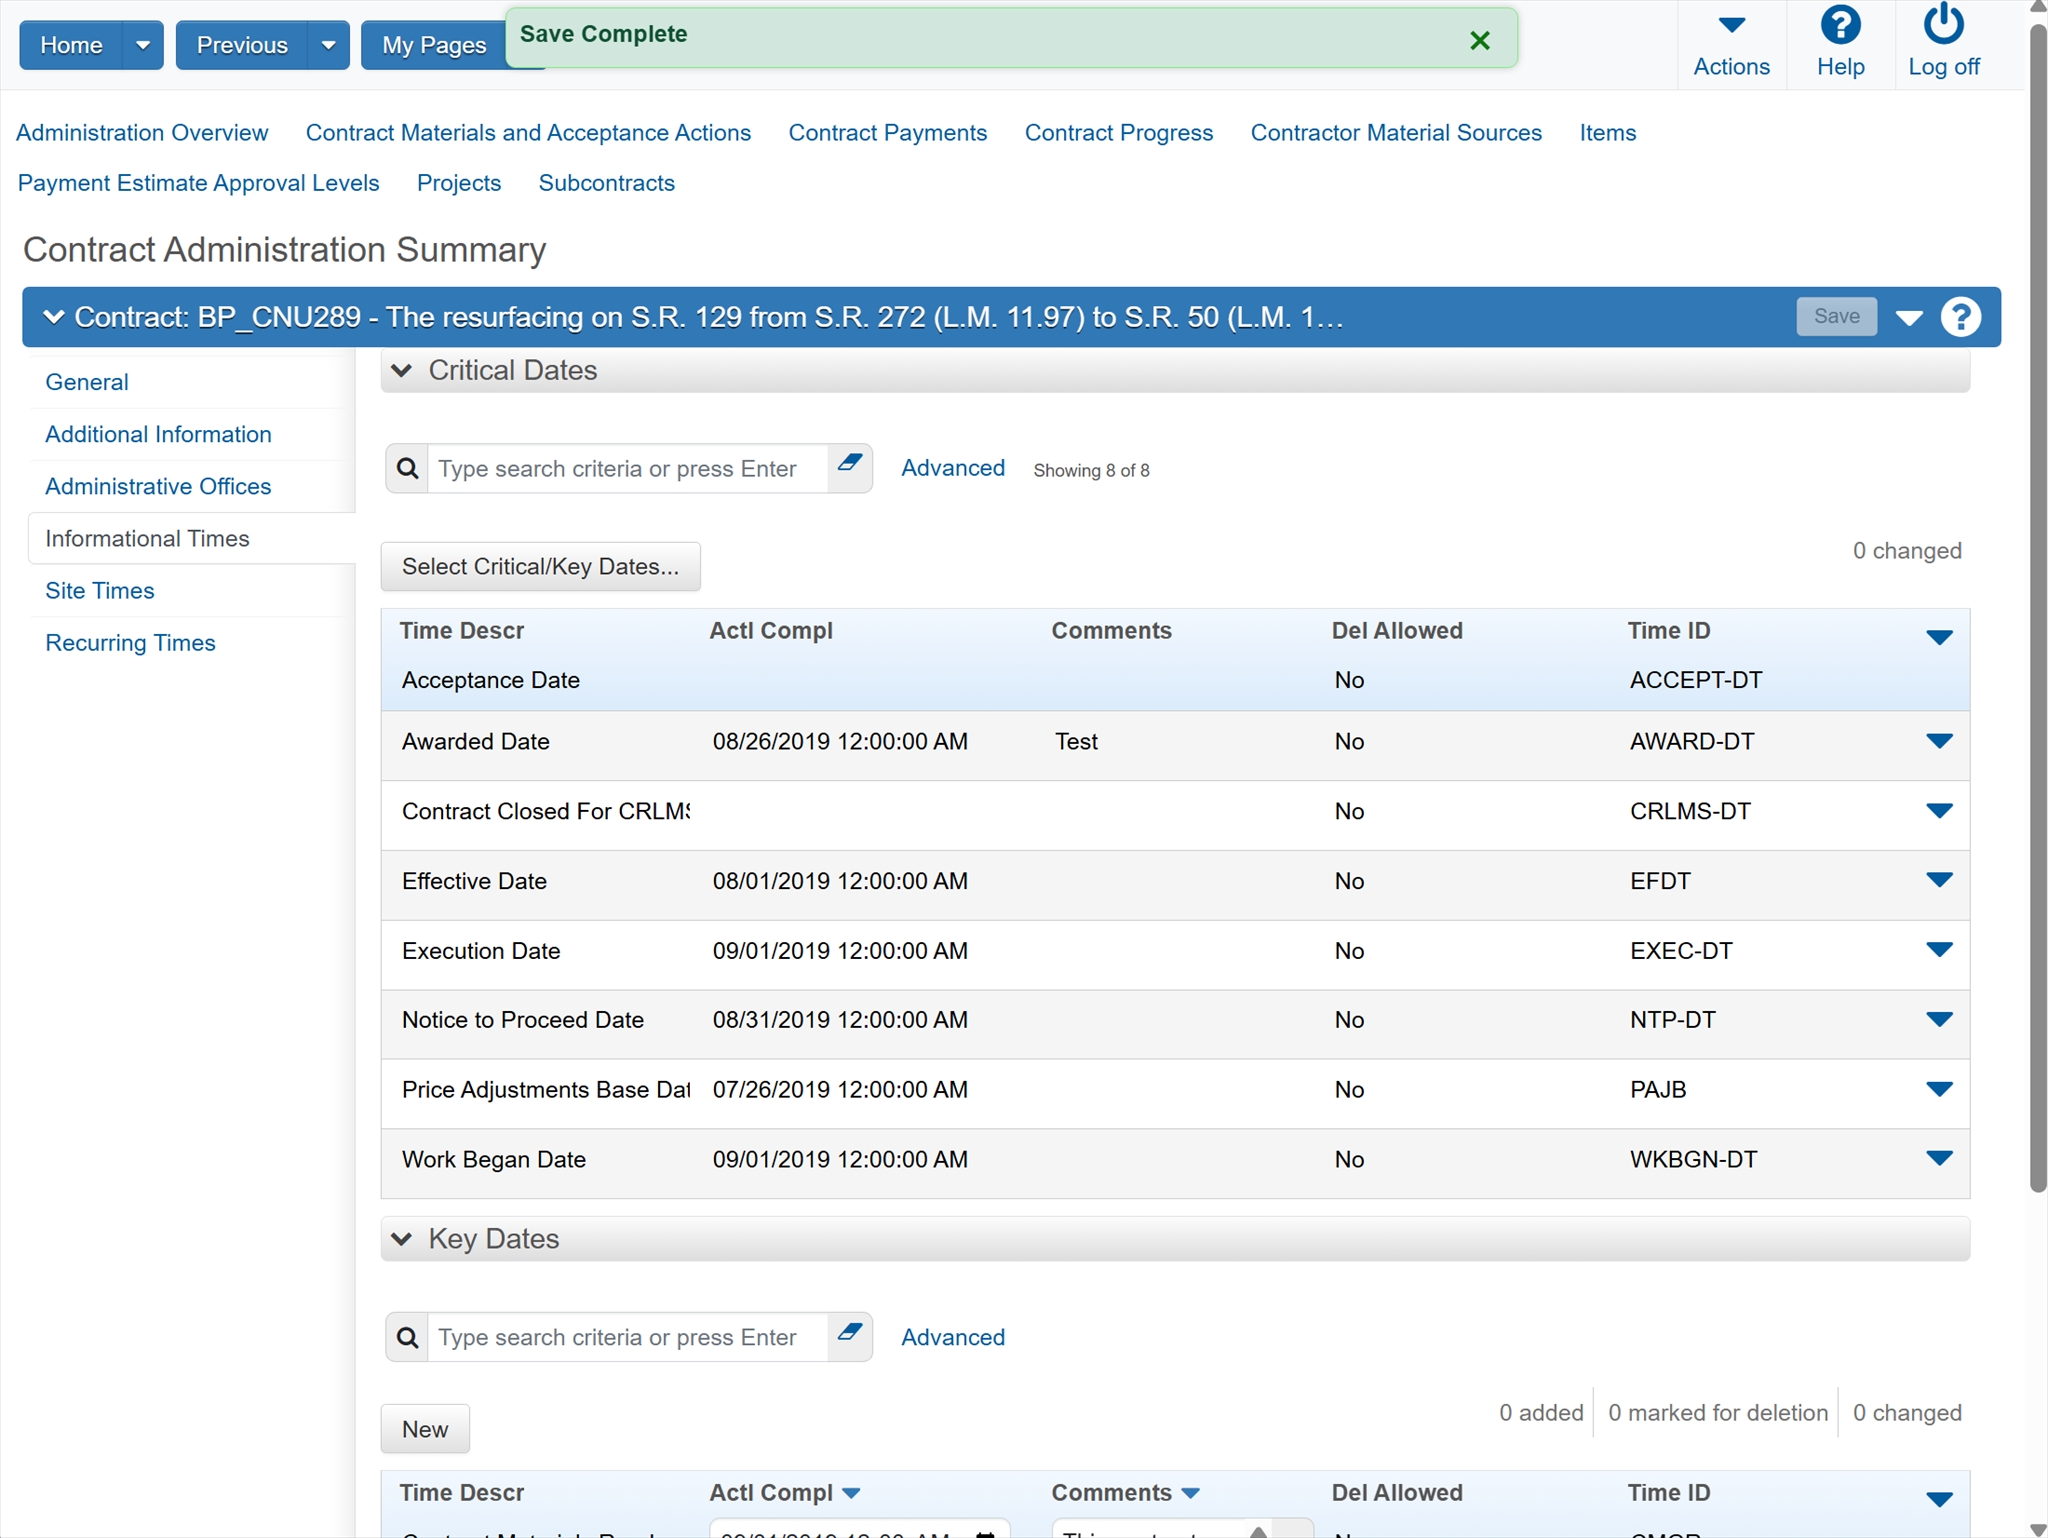
Task: Click Critical Dates search magnifier icon
Action: click(x=408, y=469)
